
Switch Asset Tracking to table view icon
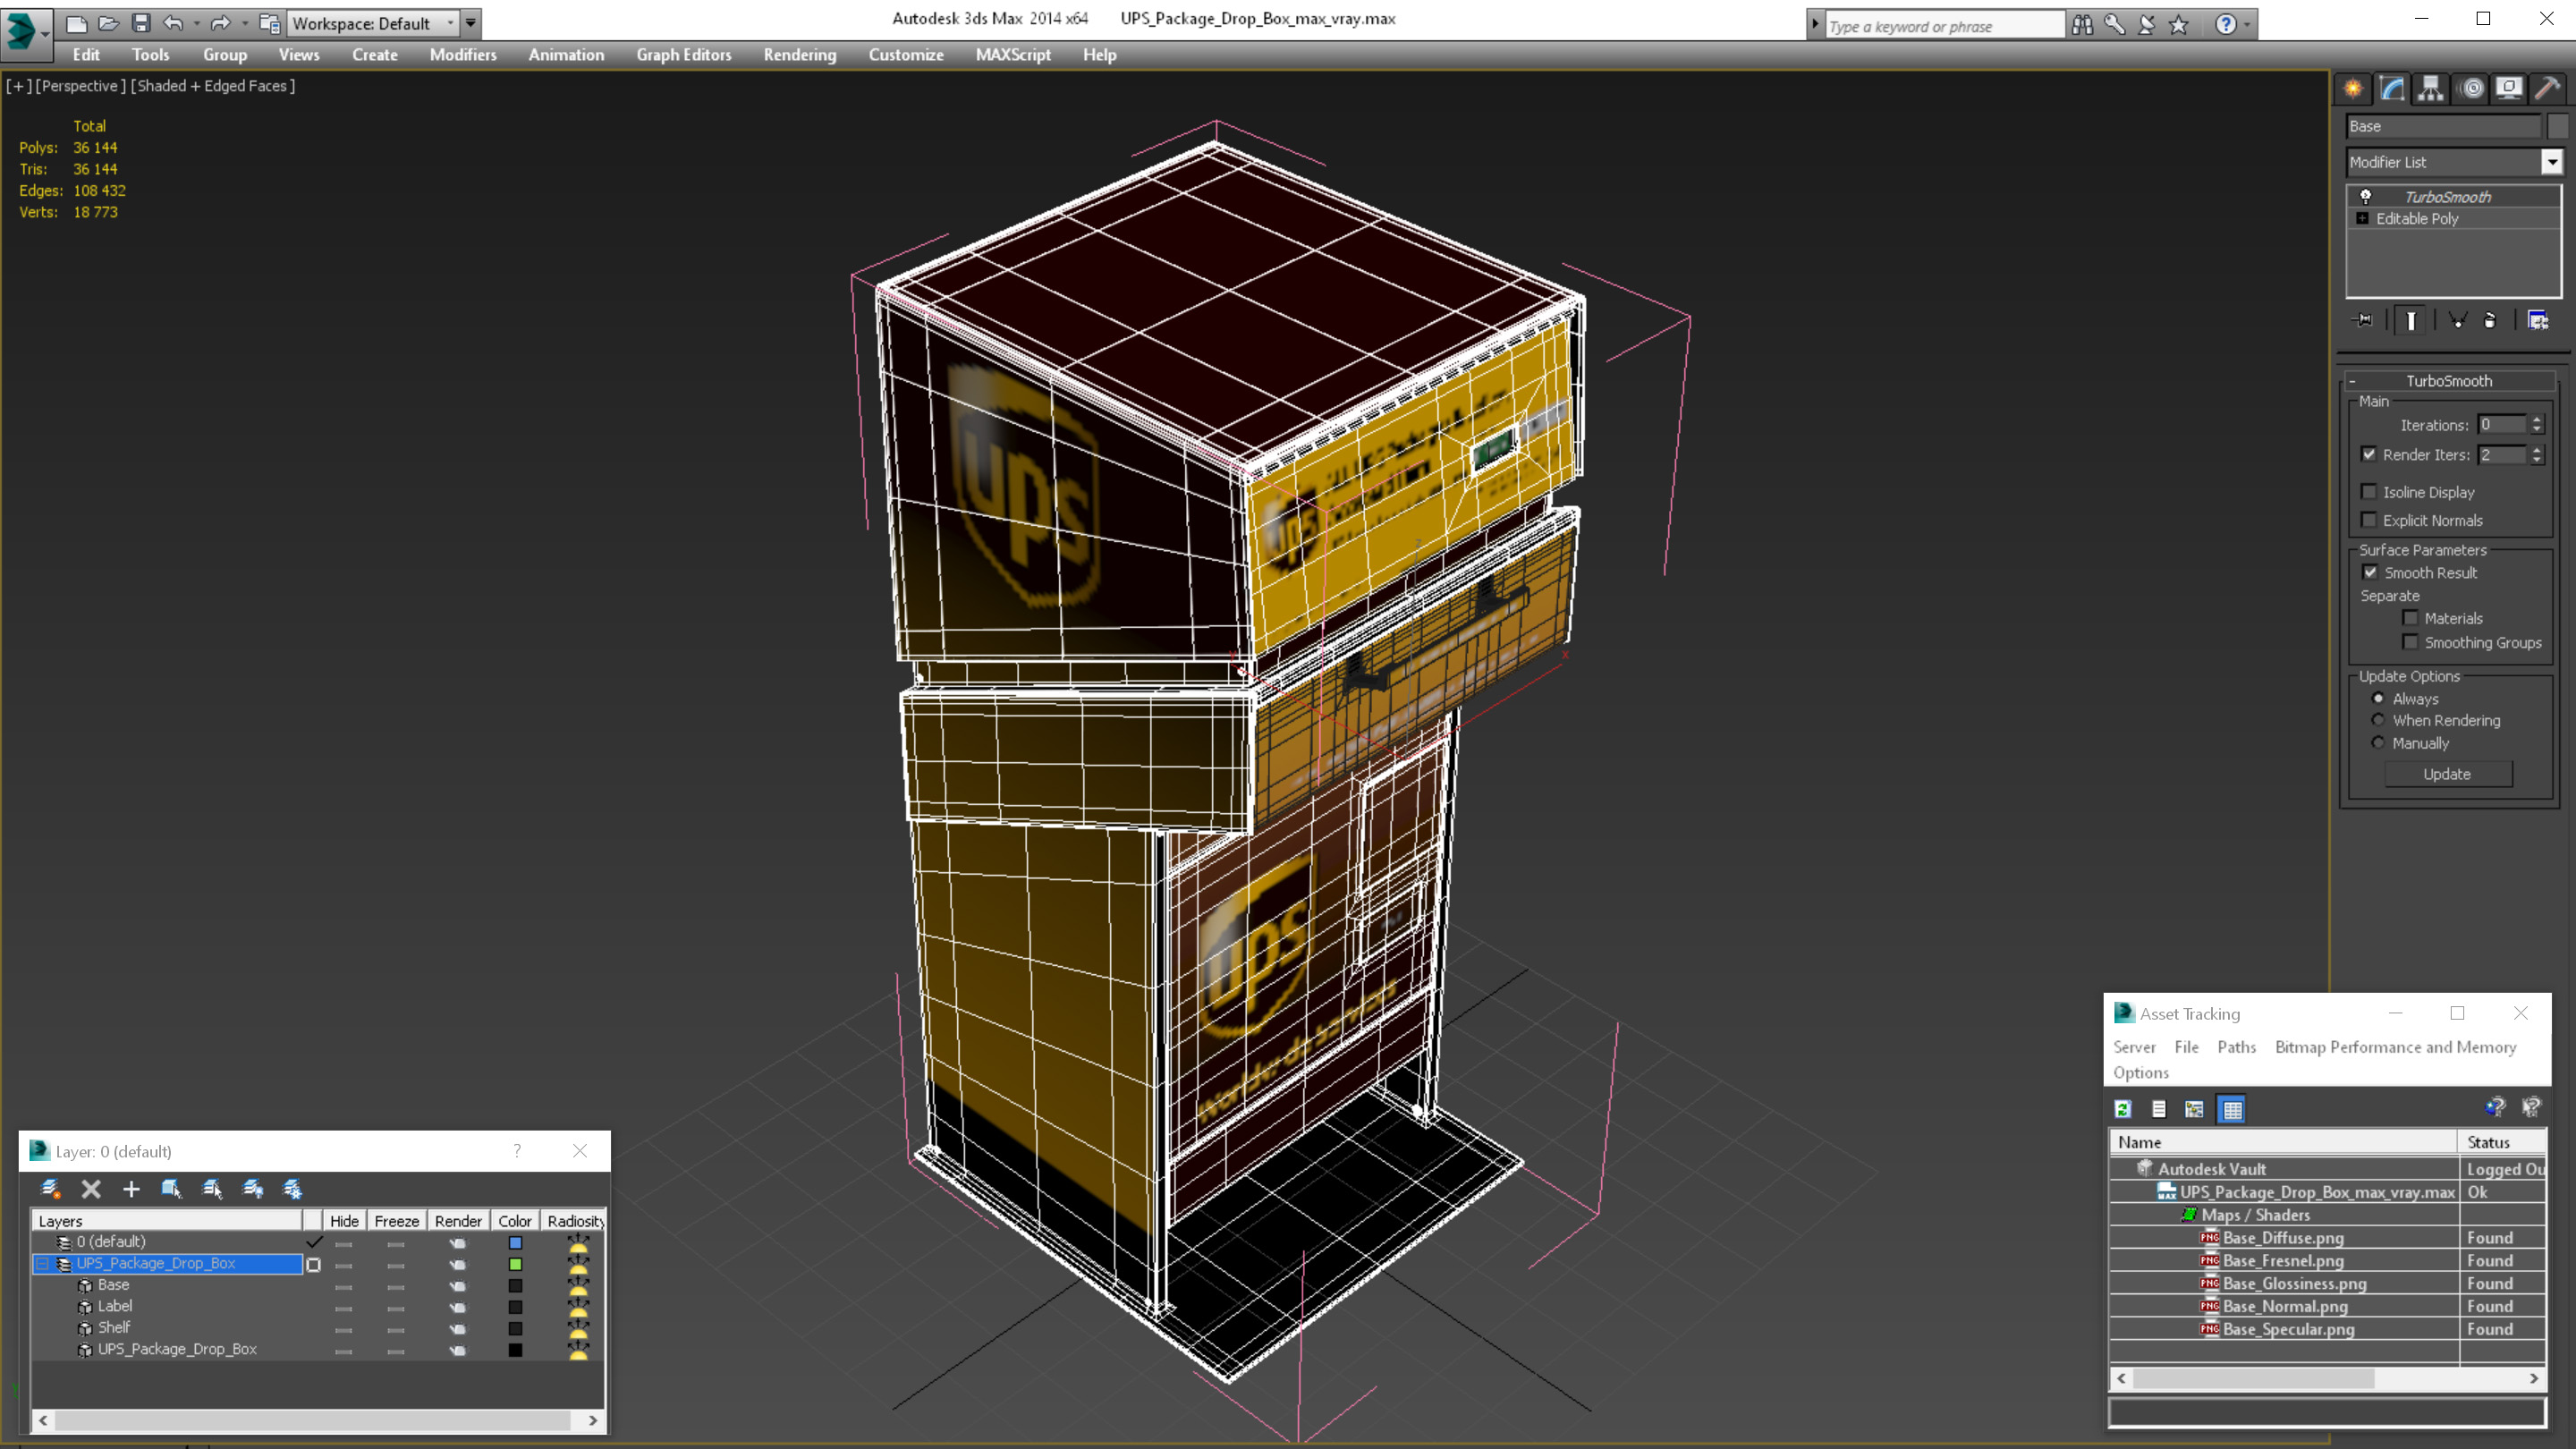(2232, 1108)
